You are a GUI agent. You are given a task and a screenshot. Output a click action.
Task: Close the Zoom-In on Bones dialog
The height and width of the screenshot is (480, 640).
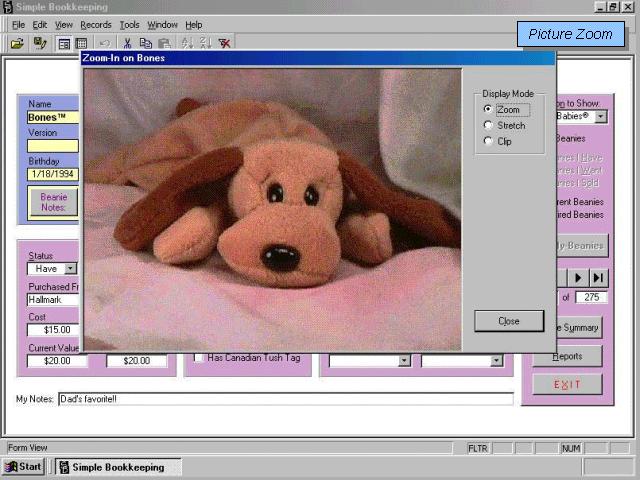508,321
